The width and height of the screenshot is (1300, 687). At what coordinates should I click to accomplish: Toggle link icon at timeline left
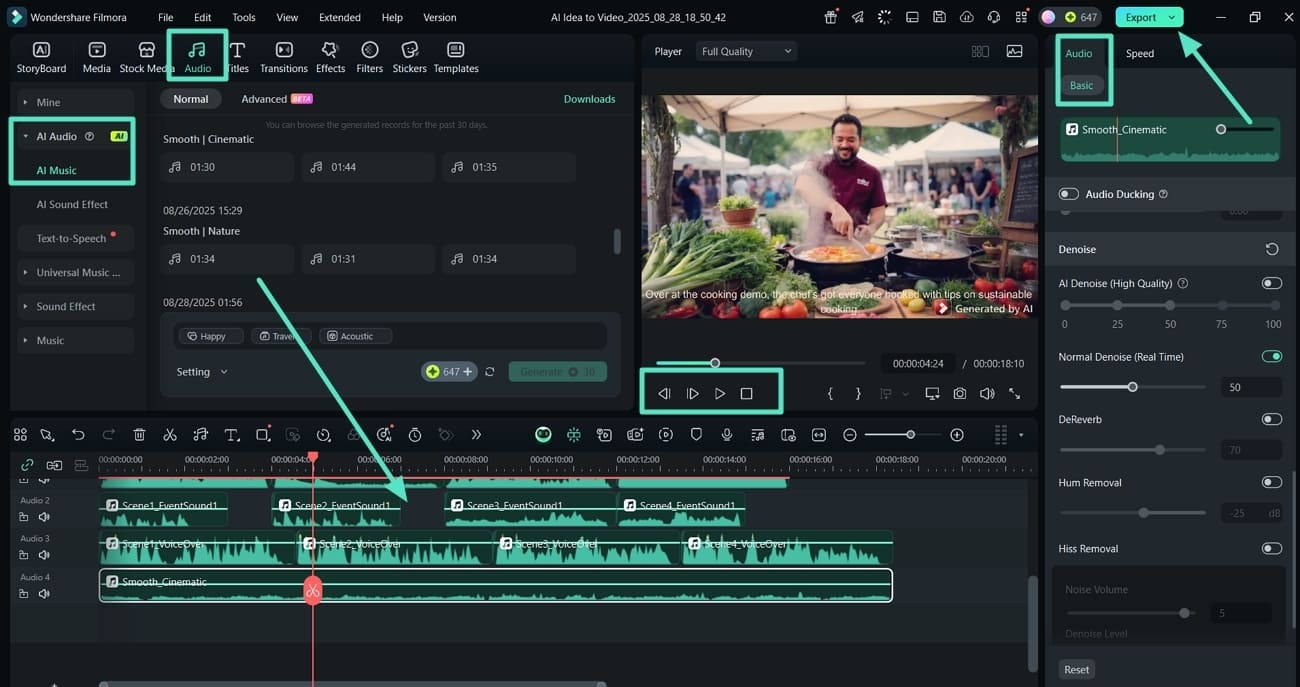tap(27, 465)
